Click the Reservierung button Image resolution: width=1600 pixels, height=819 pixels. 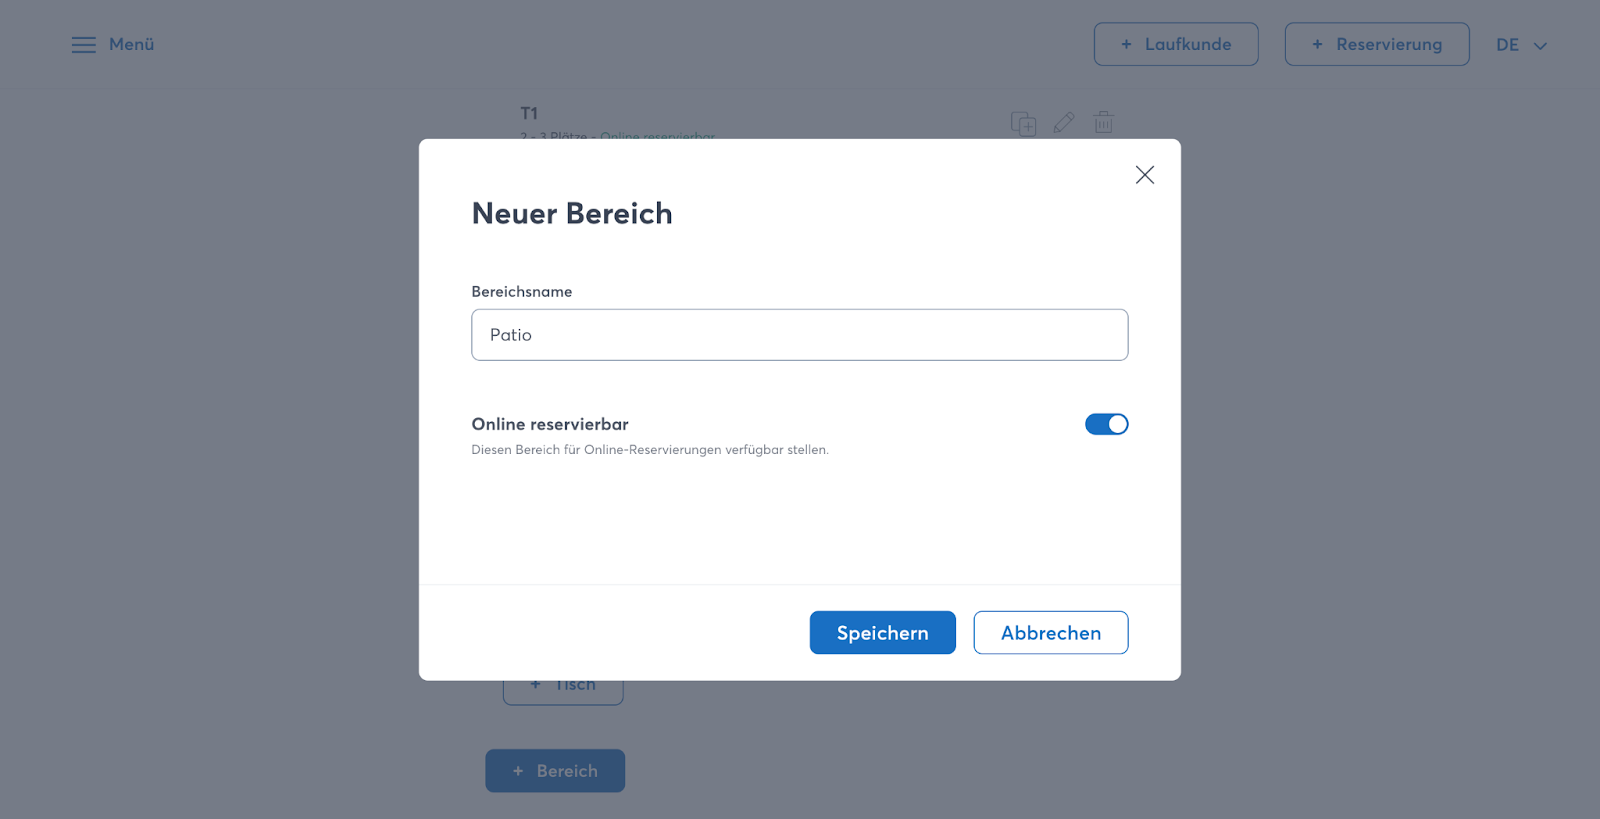(1376, 45)
